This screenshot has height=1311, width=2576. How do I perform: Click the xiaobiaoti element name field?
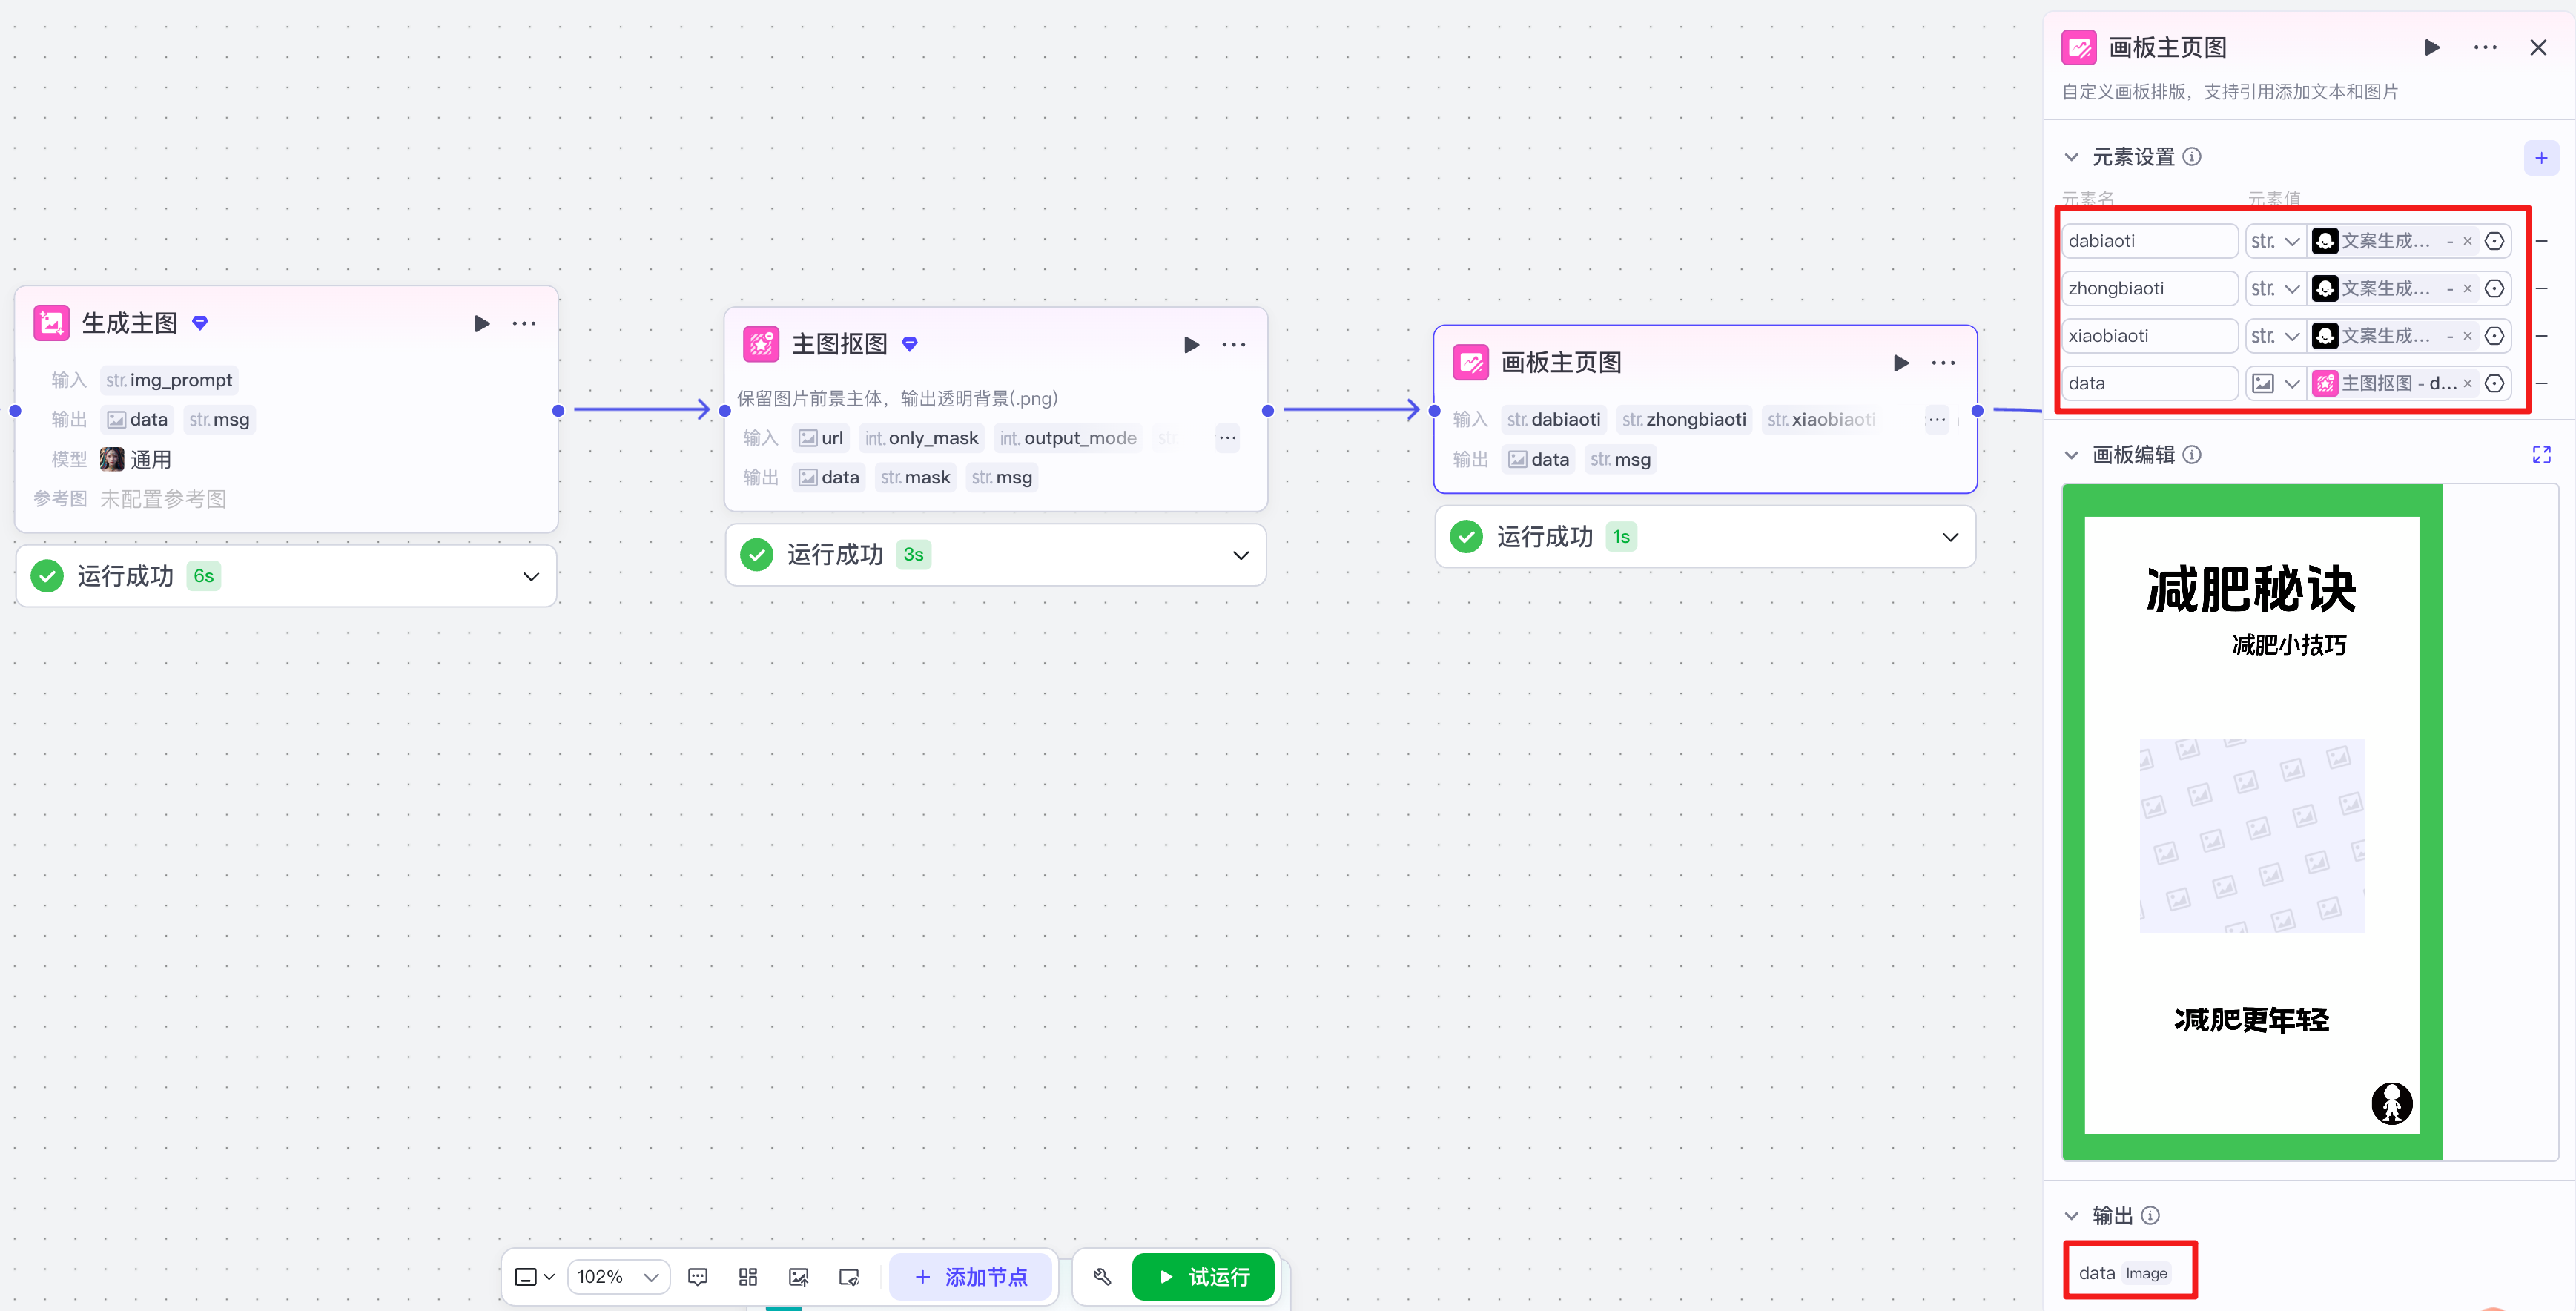(2148, 336)
